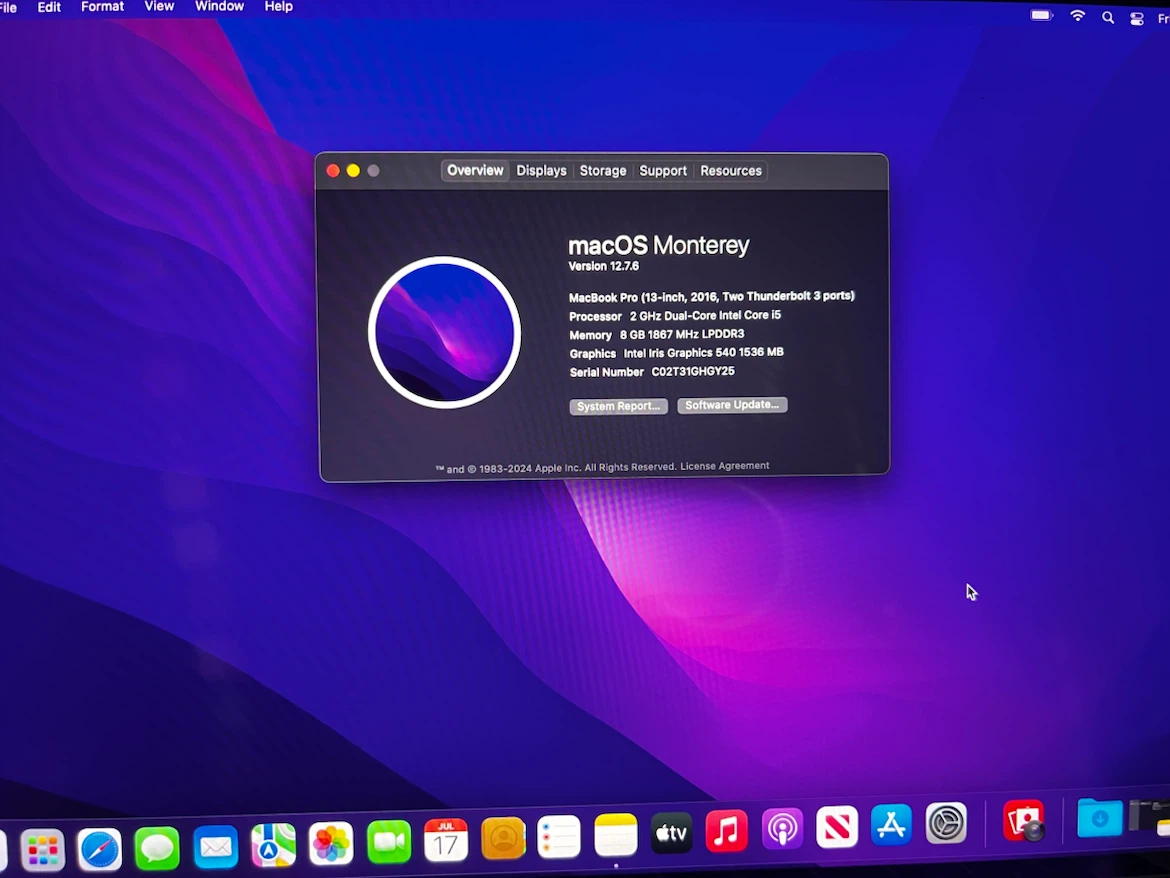Open the Downloads folder in Dock
The image size is (1170, 878).
click(x=1099, y=818)
